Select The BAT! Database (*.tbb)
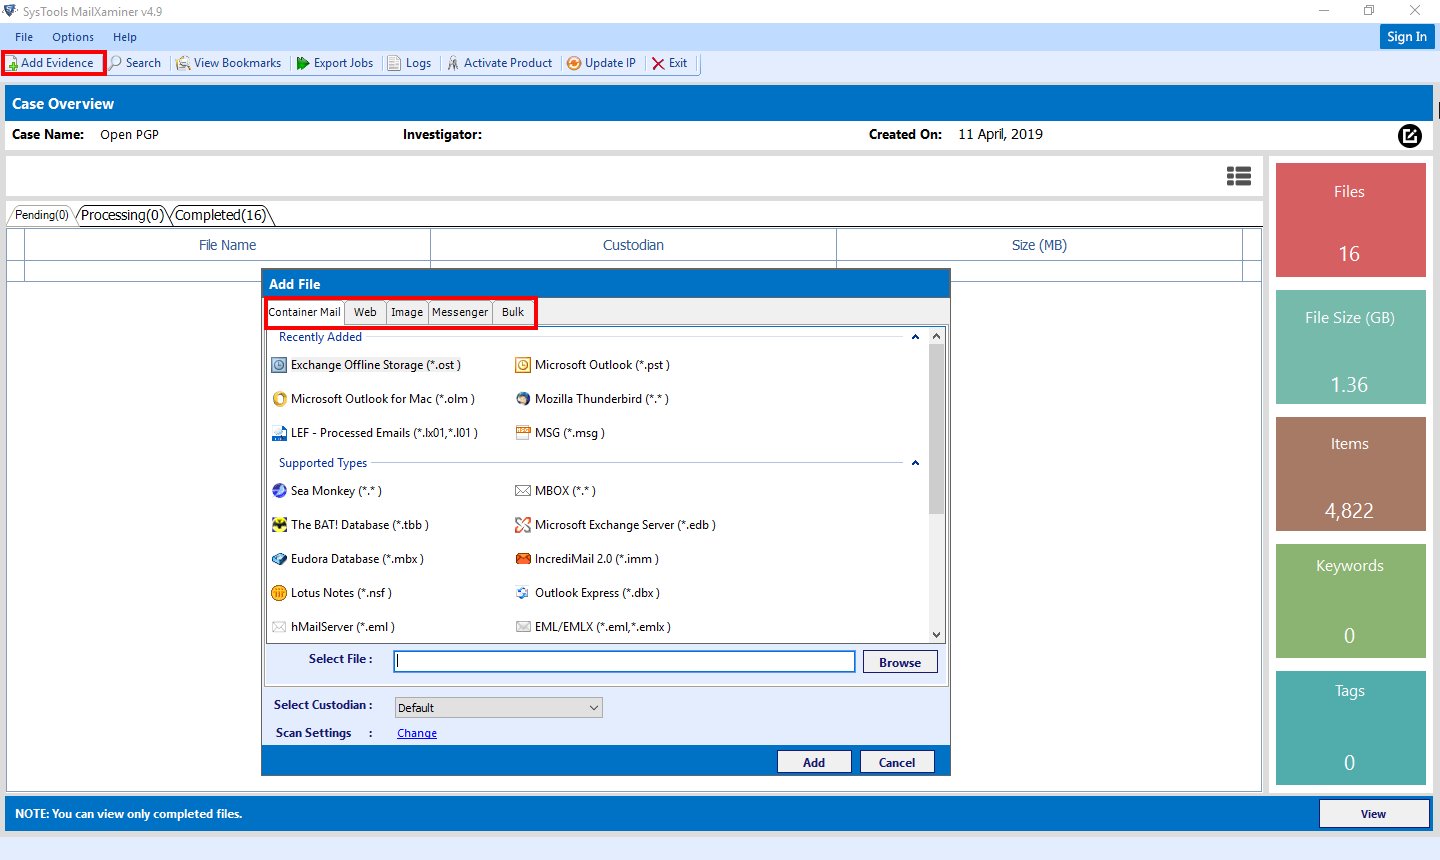Viewport: 1440px width, 860px height. pyautogui.click(x=350, y=525)
